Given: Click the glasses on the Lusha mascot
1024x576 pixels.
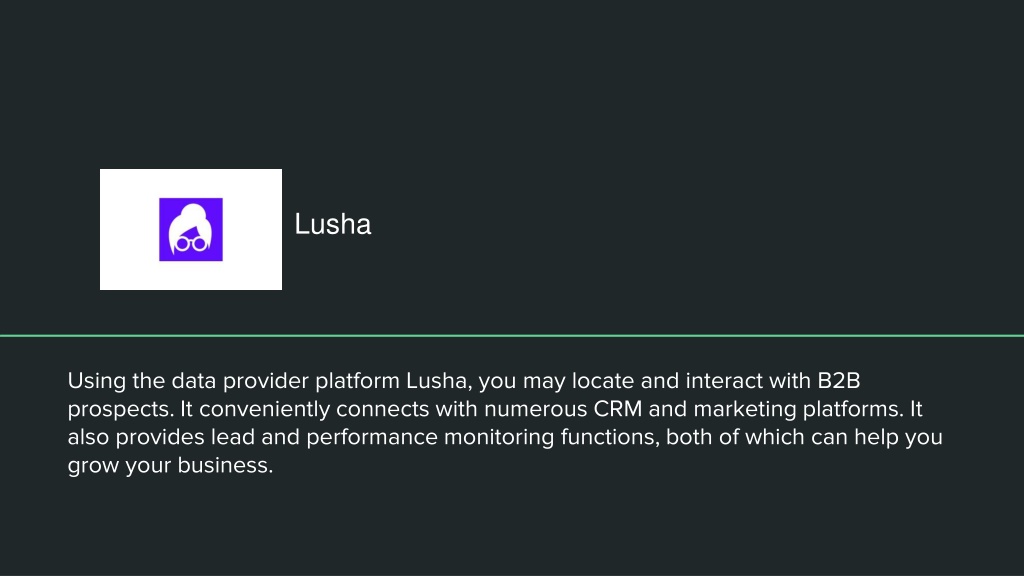Looking at the screenshot, I should pos(191,245).
